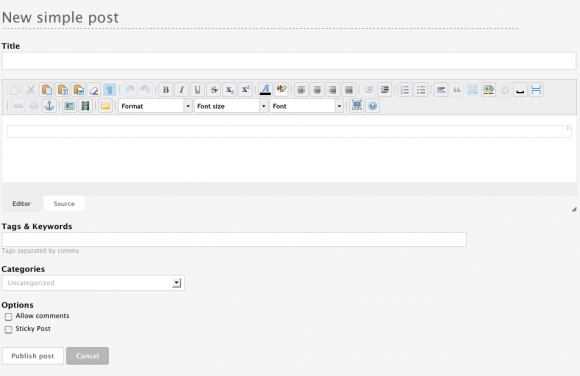Open editor help question-mark icon
The height and width of the screenshot is (376, 580).
click(372, 106)
